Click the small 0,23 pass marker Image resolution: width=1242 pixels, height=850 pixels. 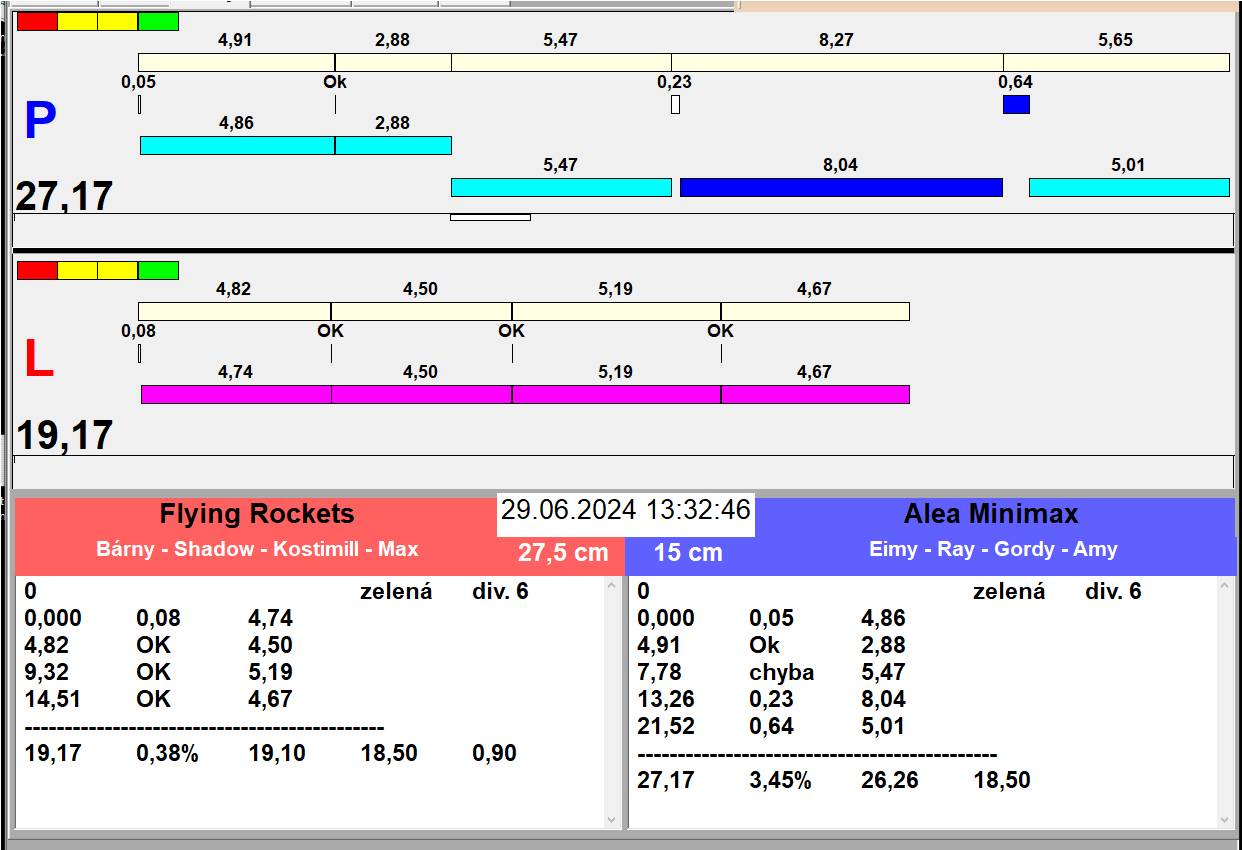(675, 104)
